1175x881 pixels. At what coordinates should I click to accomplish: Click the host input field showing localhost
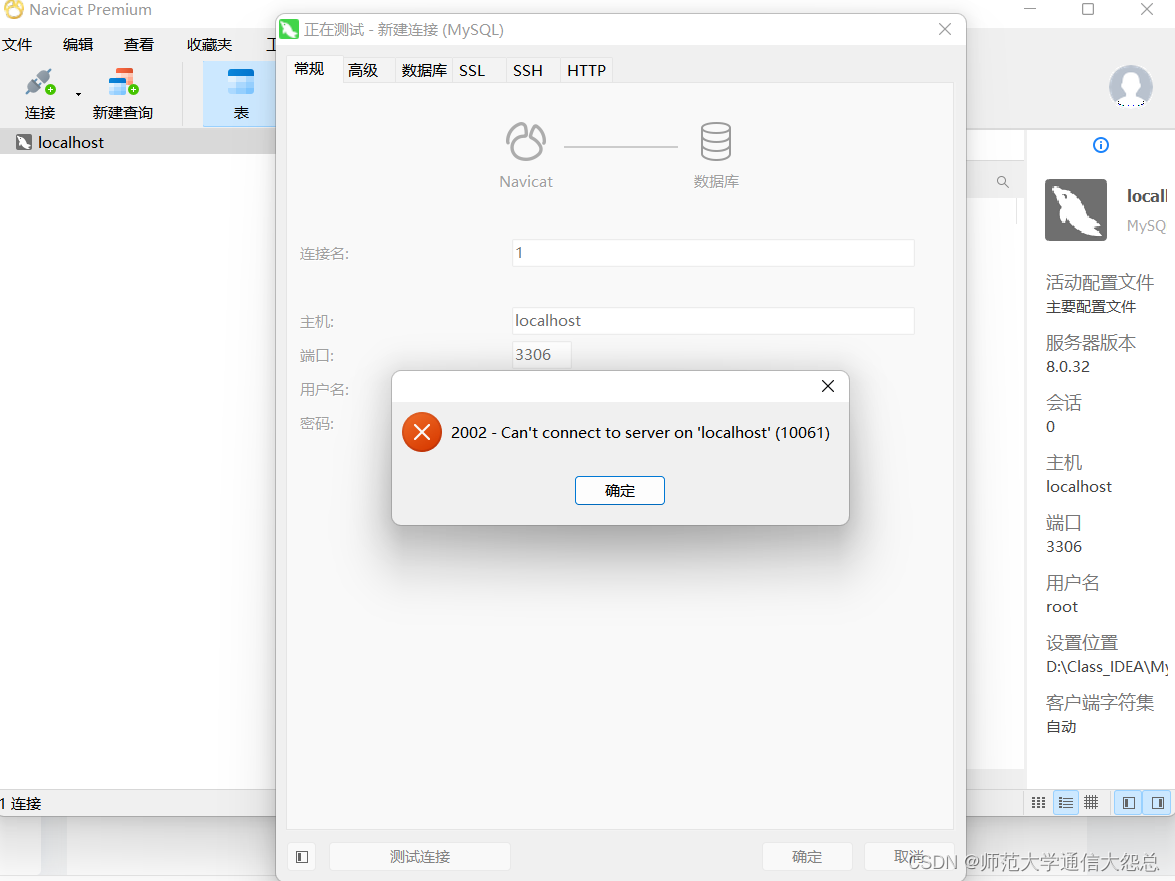[713, 321]
